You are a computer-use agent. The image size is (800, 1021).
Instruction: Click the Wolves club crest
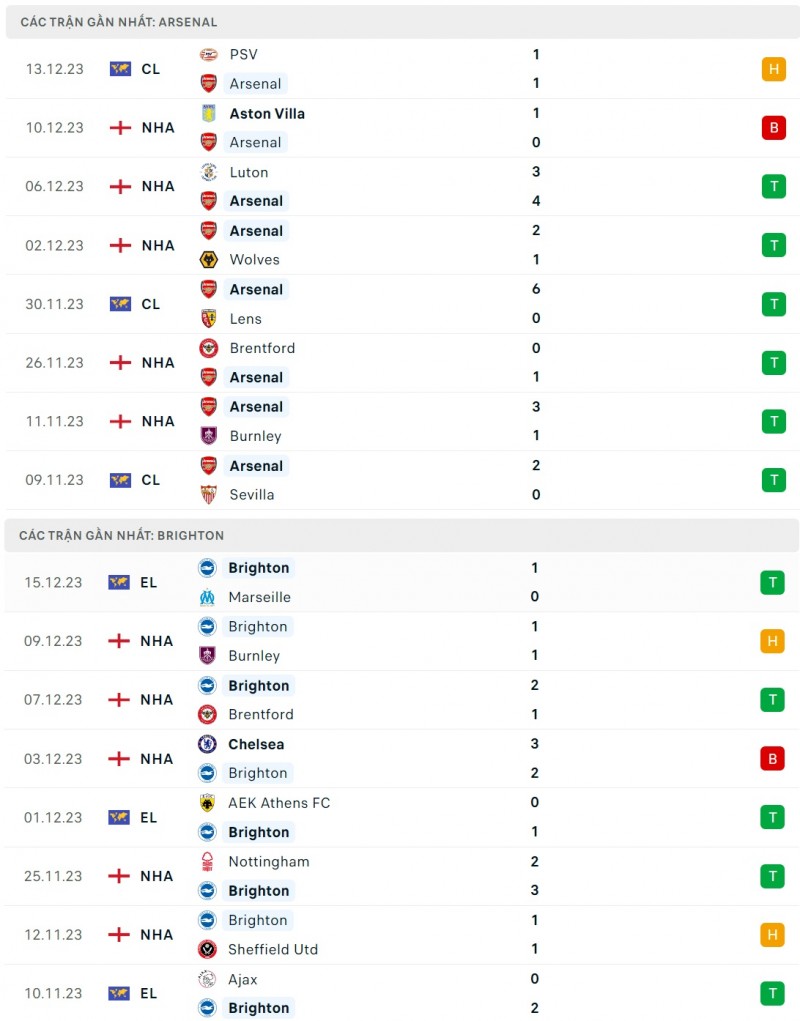click(x=208, y=260)
